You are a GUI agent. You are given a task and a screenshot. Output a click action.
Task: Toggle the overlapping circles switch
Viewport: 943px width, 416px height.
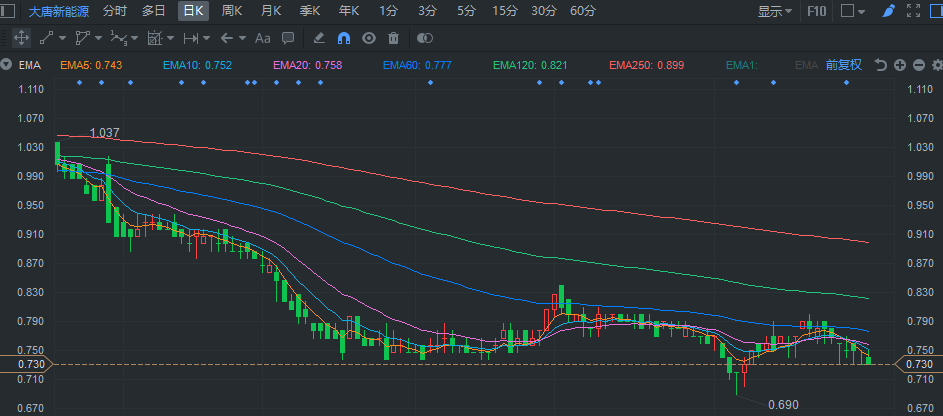pyautogui.click(x=425, y=38)
